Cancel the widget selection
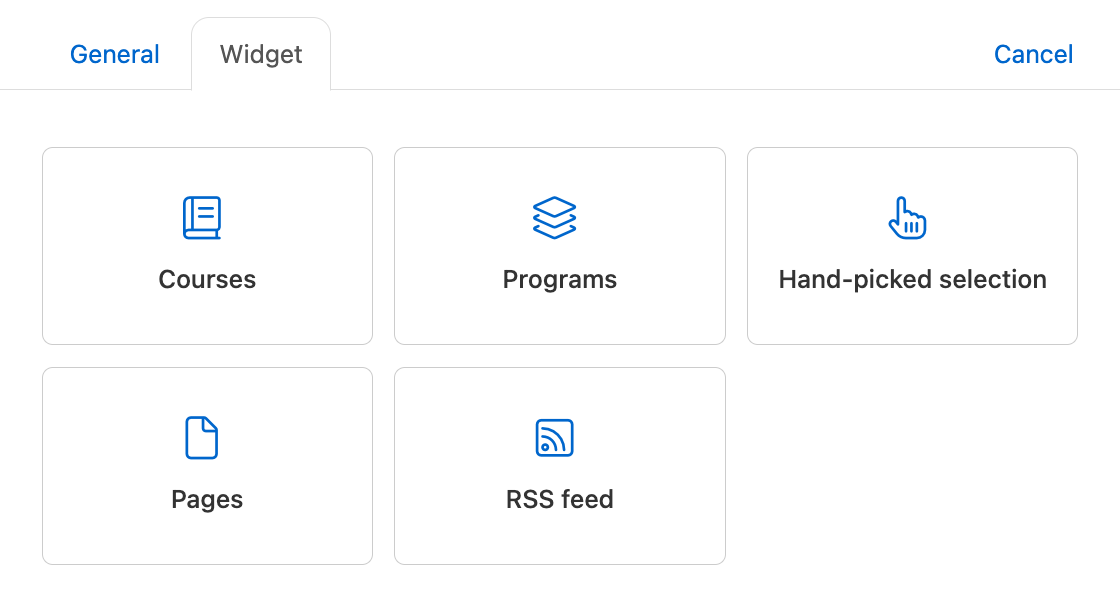 pos(1033,54)
